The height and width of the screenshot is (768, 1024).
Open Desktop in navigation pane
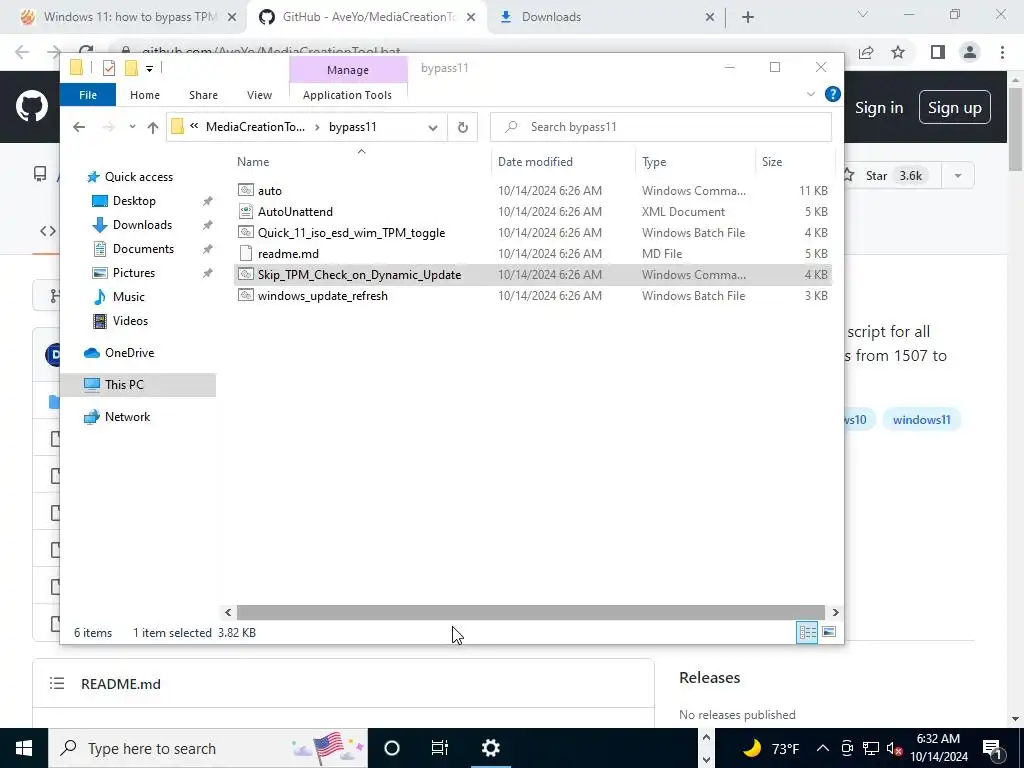coord(134,201)
